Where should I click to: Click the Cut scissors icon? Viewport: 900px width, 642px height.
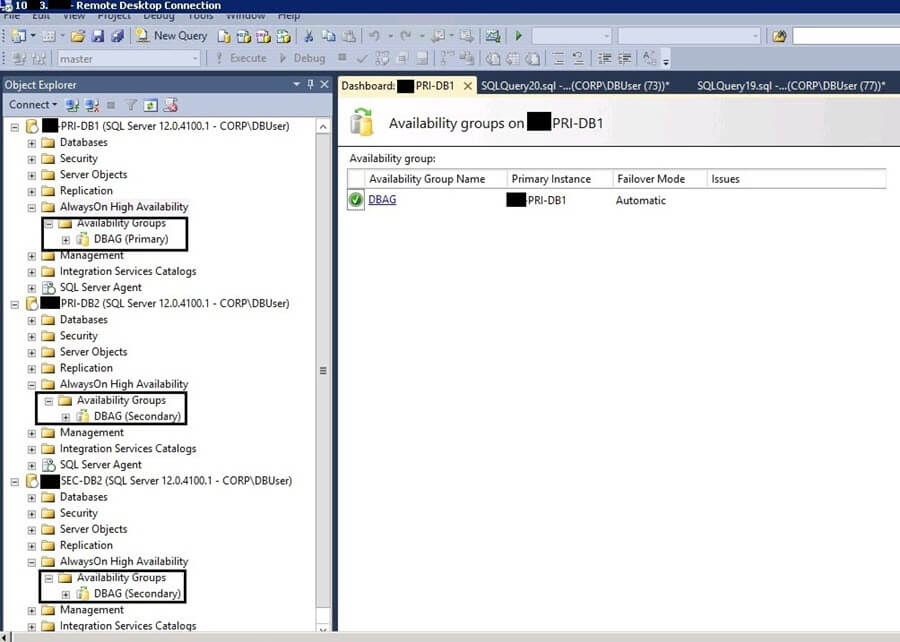point(309,36)
